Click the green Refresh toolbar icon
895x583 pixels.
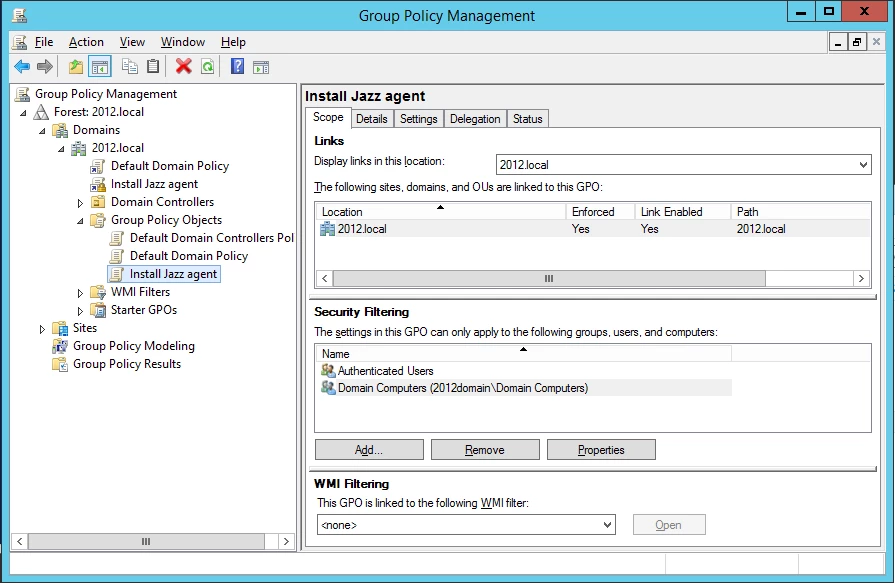tap(208, 67)
